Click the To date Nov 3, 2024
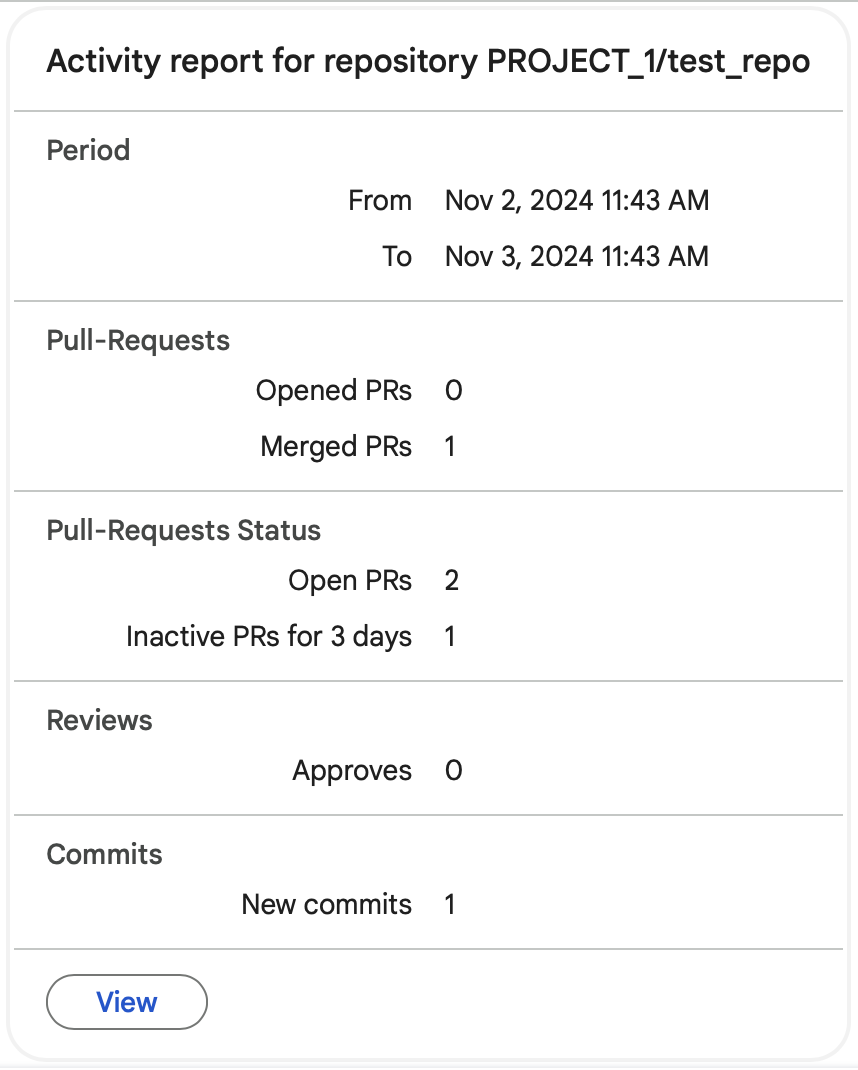The width and height of the screenshot is (858, 1070). click(x=577, y=256)
